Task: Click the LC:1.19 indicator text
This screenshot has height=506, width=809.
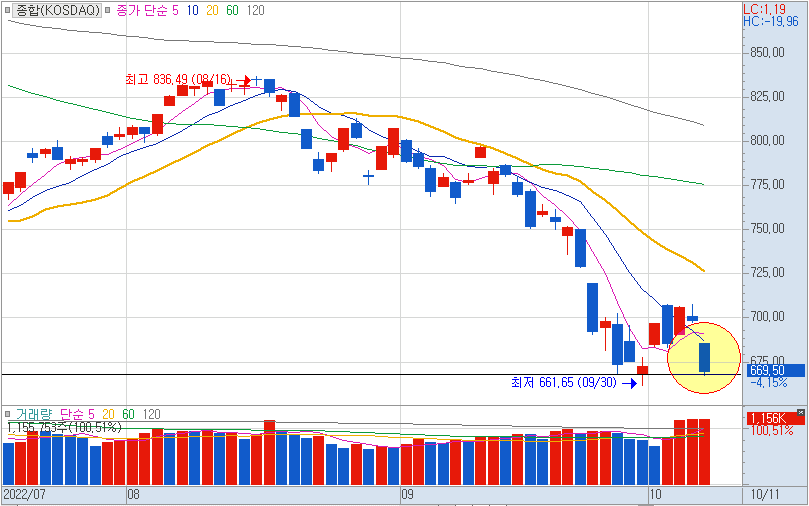Action: point(764,9)
